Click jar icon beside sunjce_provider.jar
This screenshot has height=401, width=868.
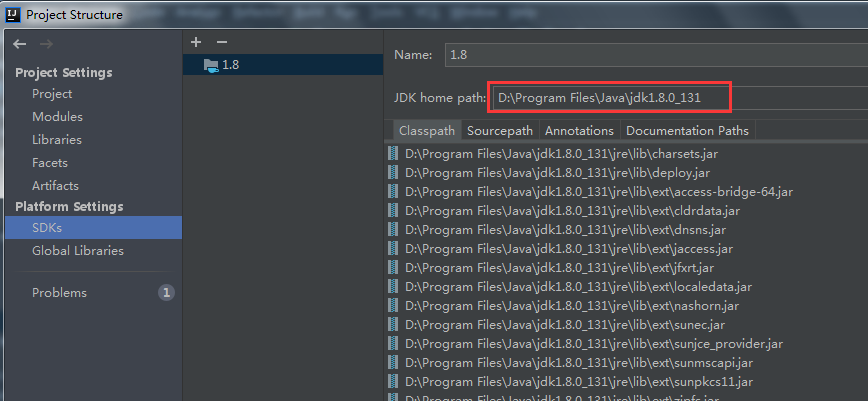tap(393, 344)
